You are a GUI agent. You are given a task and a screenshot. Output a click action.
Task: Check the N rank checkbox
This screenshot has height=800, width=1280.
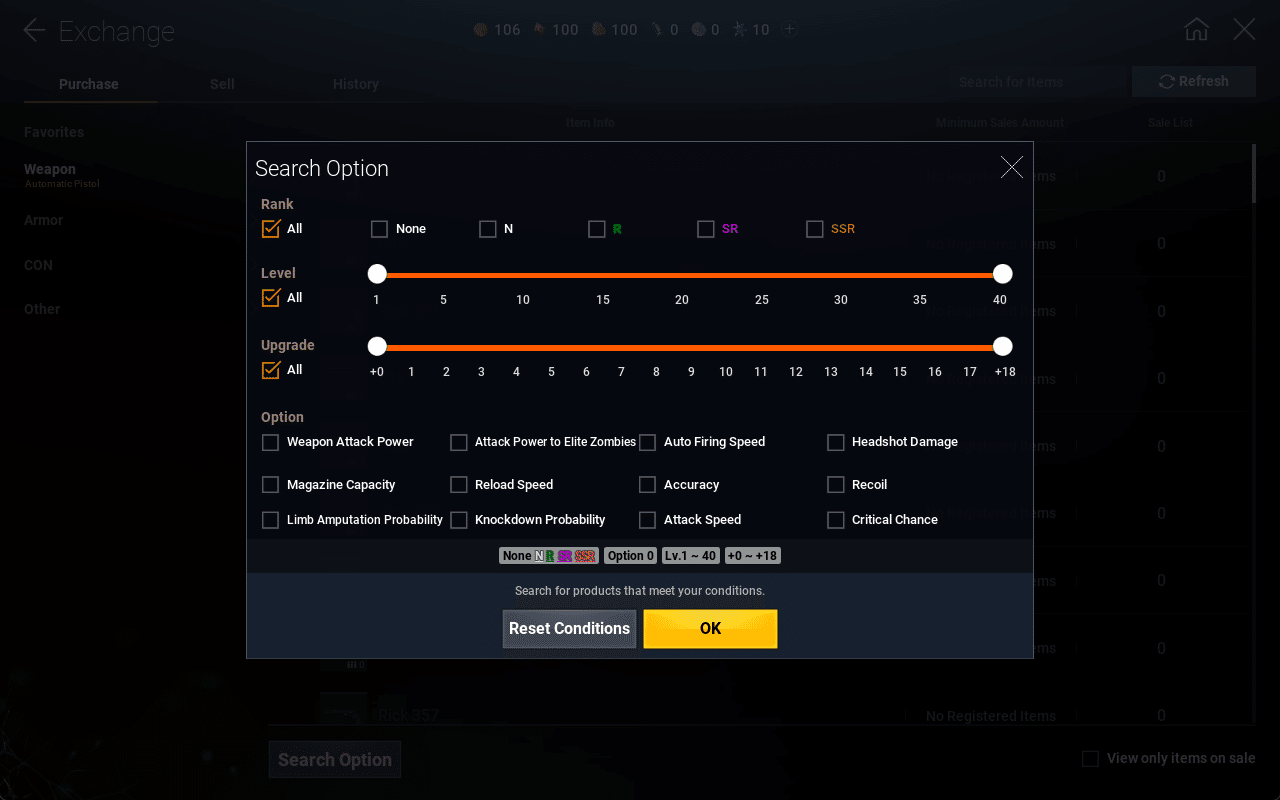pos(488,229)
